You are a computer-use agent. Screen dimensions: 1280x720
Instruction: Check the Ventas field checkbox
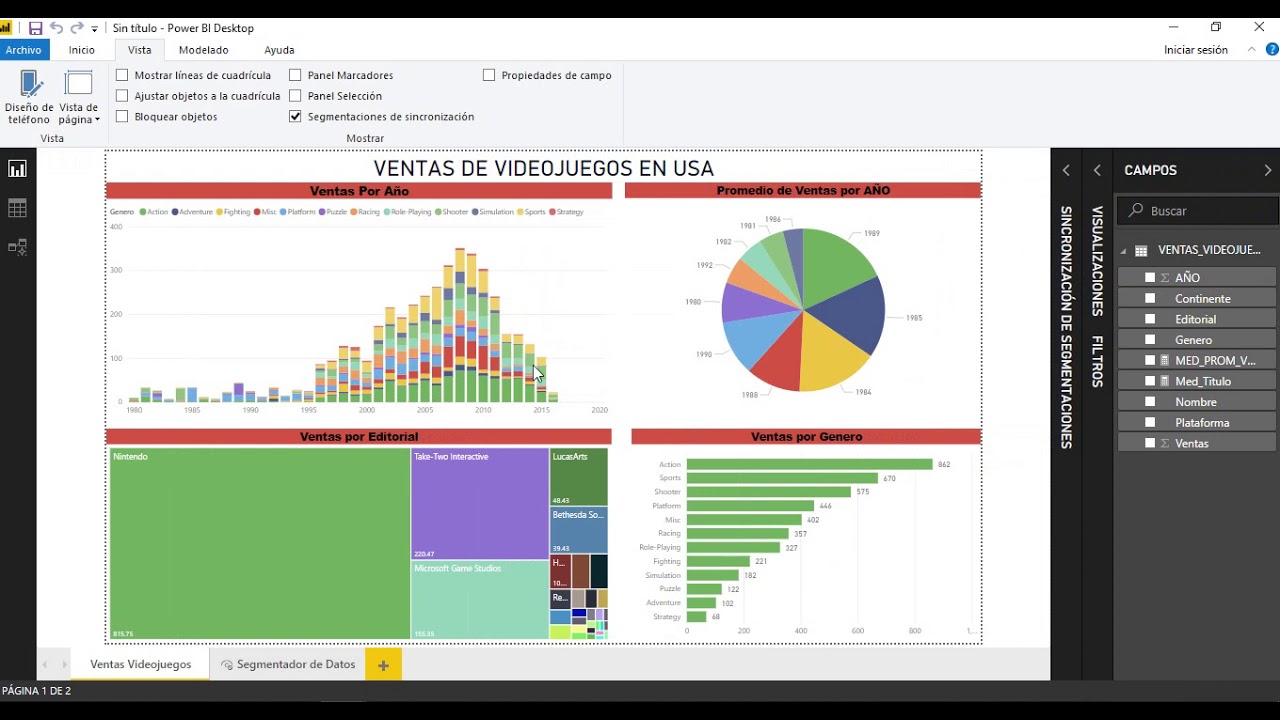click(1150, 443)
